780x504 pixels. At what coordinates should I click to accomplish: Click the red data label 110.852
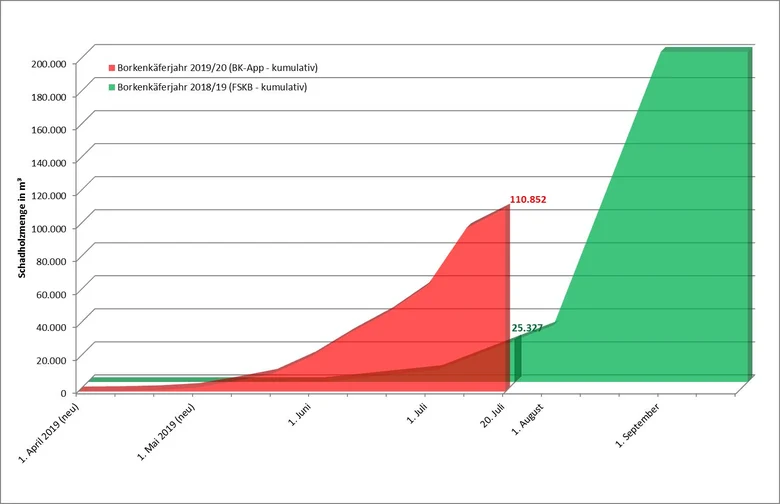(x=528, y=200)
